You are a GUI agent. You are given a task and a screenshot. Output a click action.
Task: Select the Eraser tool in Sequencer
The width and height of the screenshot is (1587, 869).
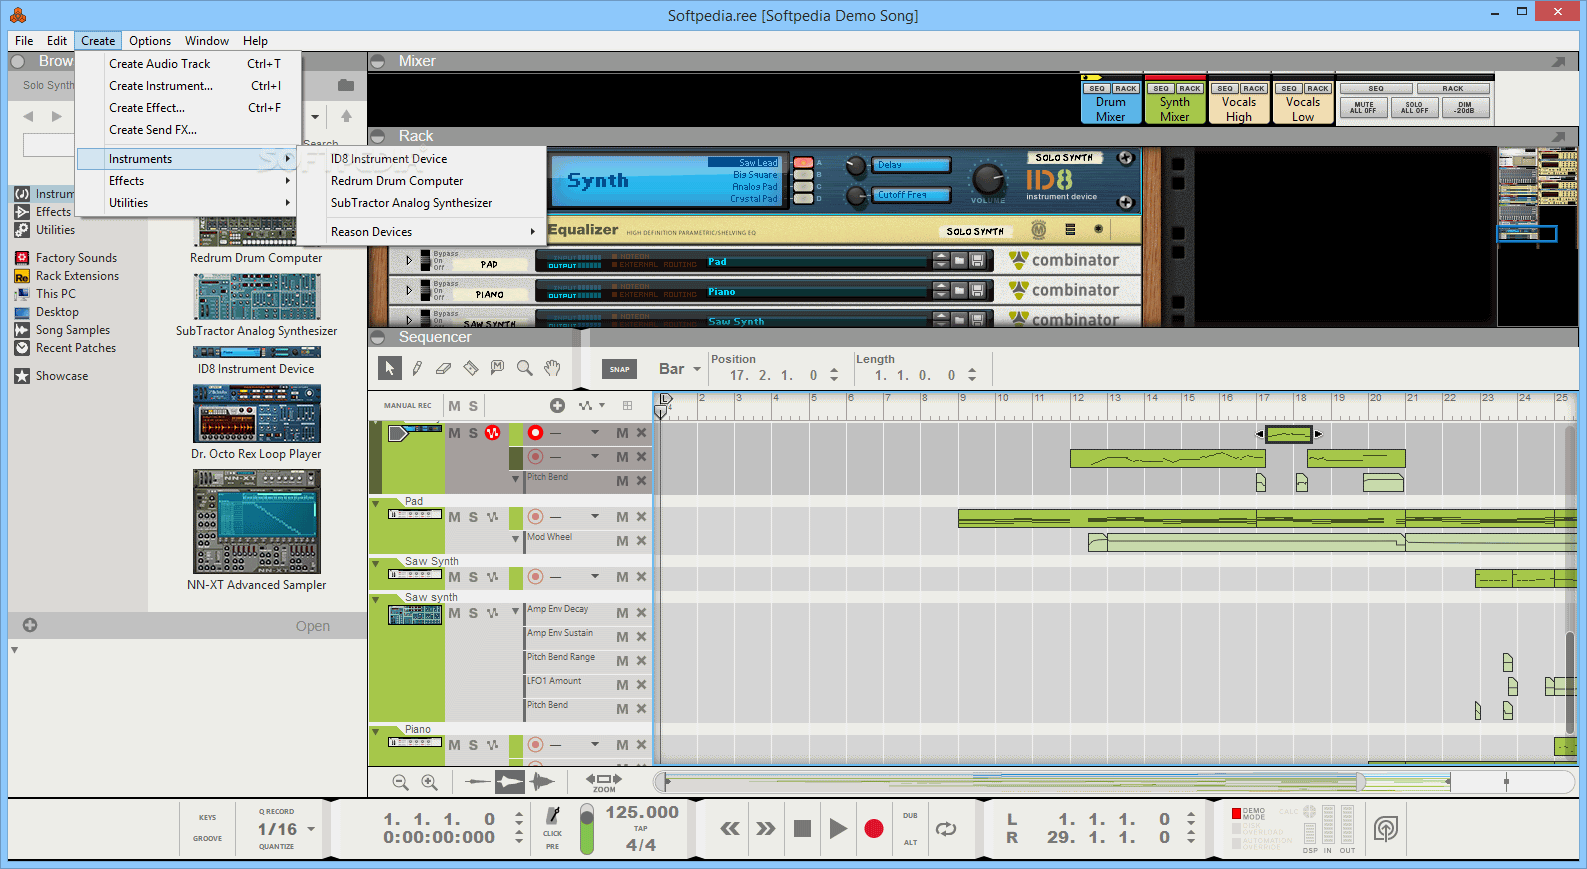(444, 368)
